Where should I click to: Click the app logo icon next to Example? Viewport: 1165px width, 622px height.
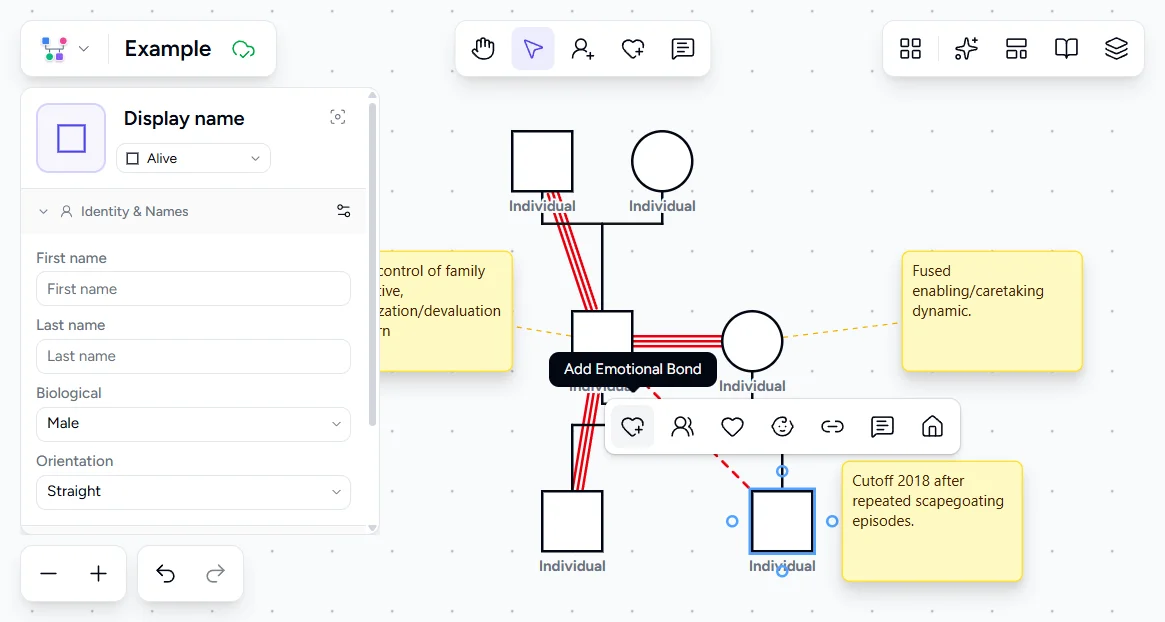pos(54,49)
